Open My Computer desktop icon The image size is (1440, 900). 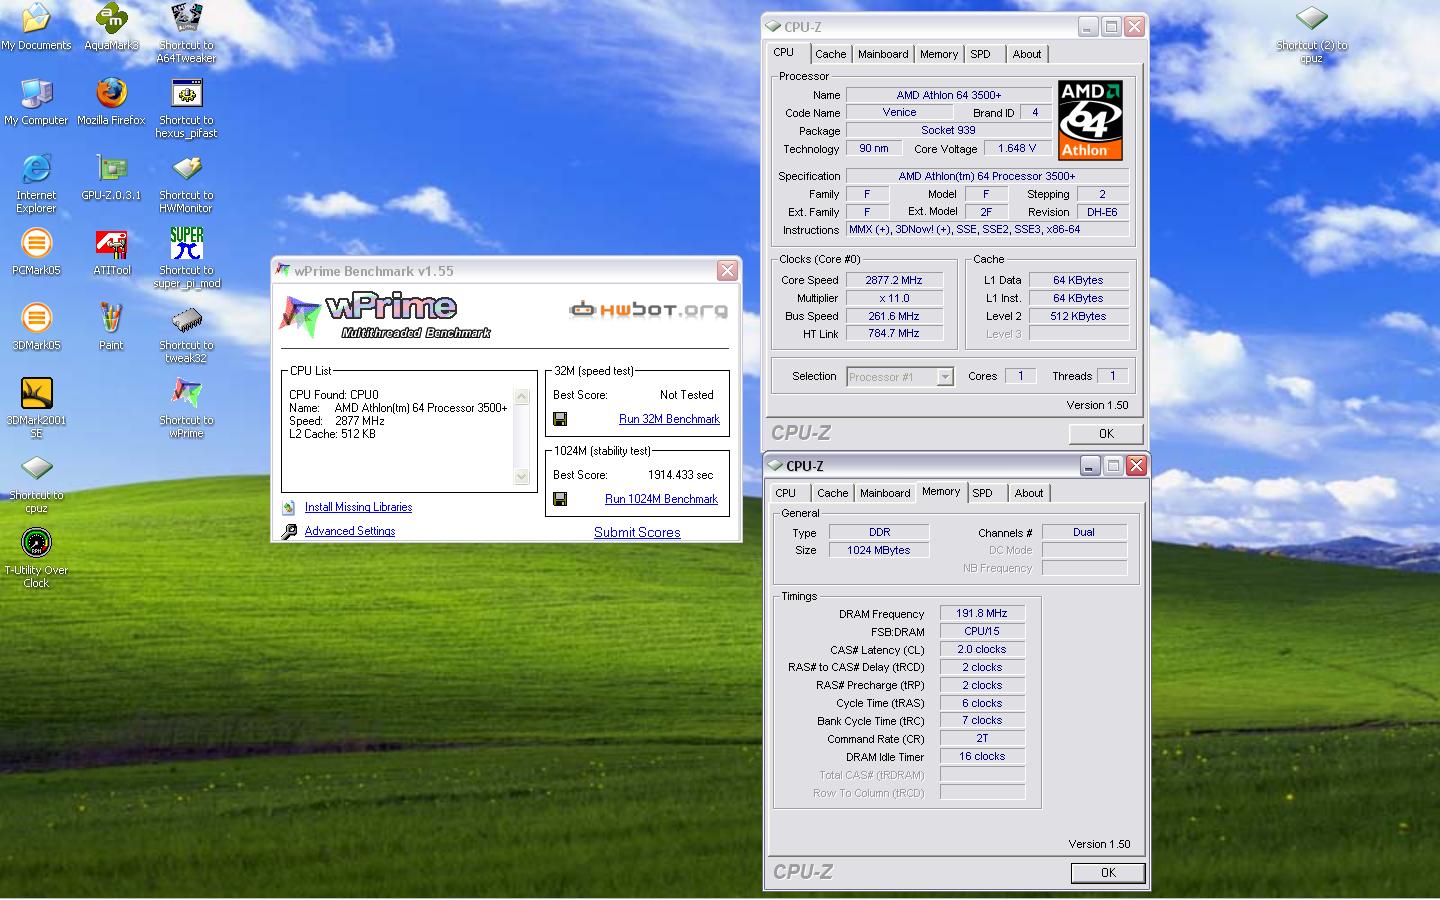coord(36,102)
